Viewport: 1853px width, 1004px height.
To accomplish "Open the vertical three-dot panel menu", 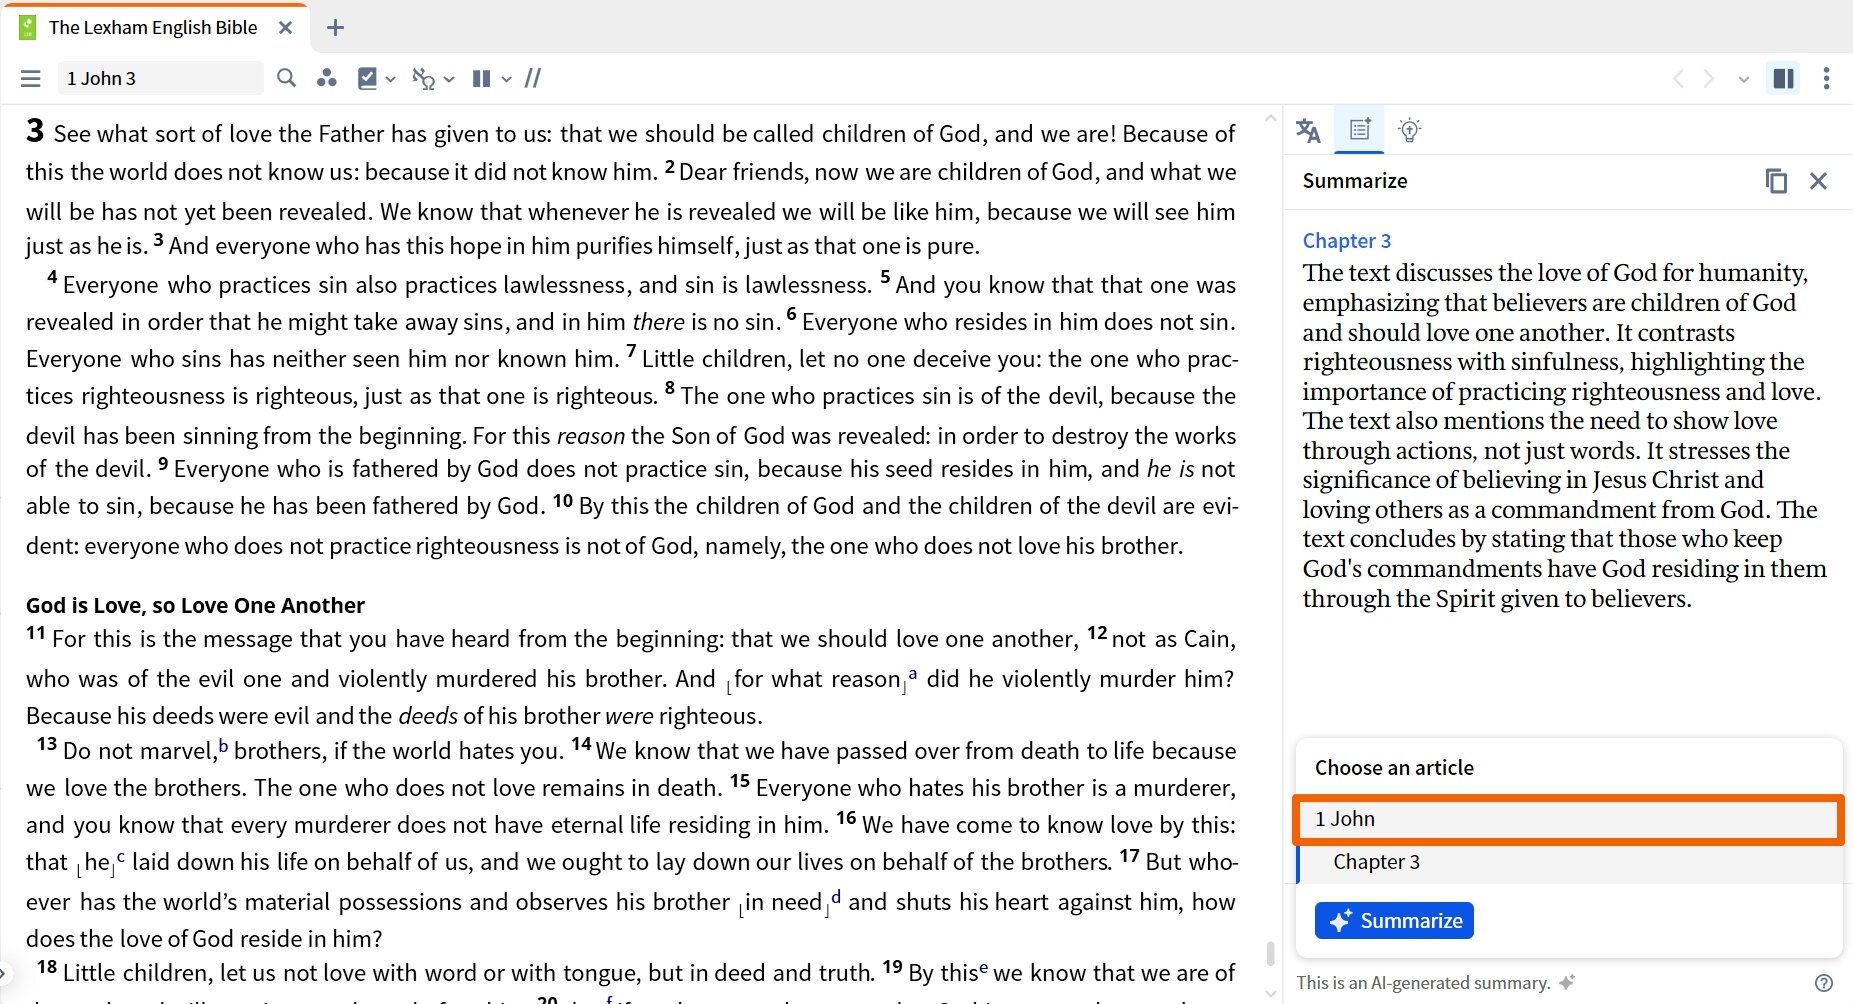I will tap(1826, 78).
